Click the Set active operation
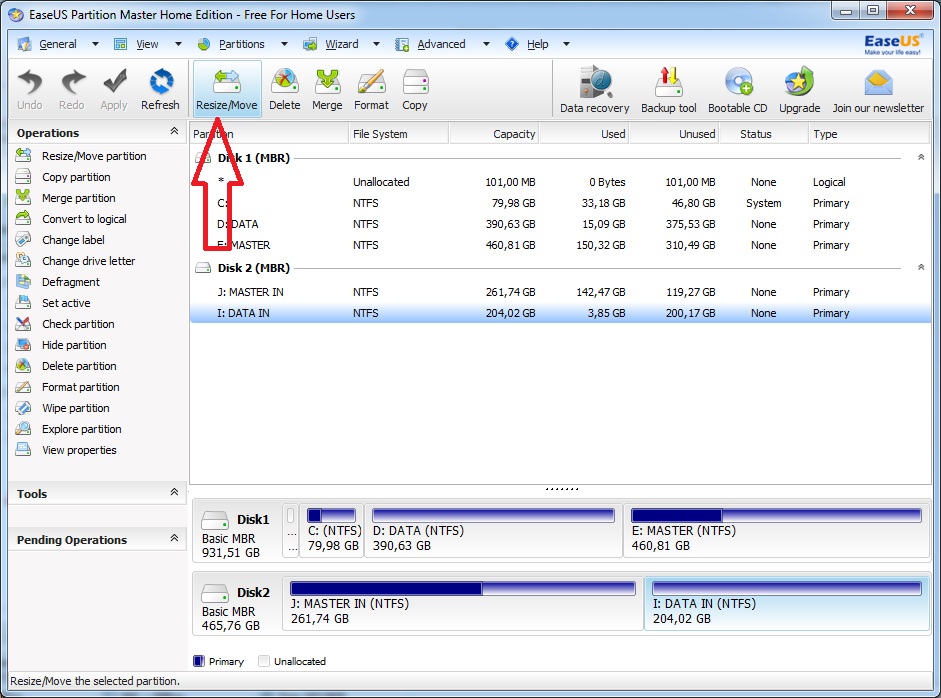The width and height of the screenshot is (941, 698). pos(53,303)
